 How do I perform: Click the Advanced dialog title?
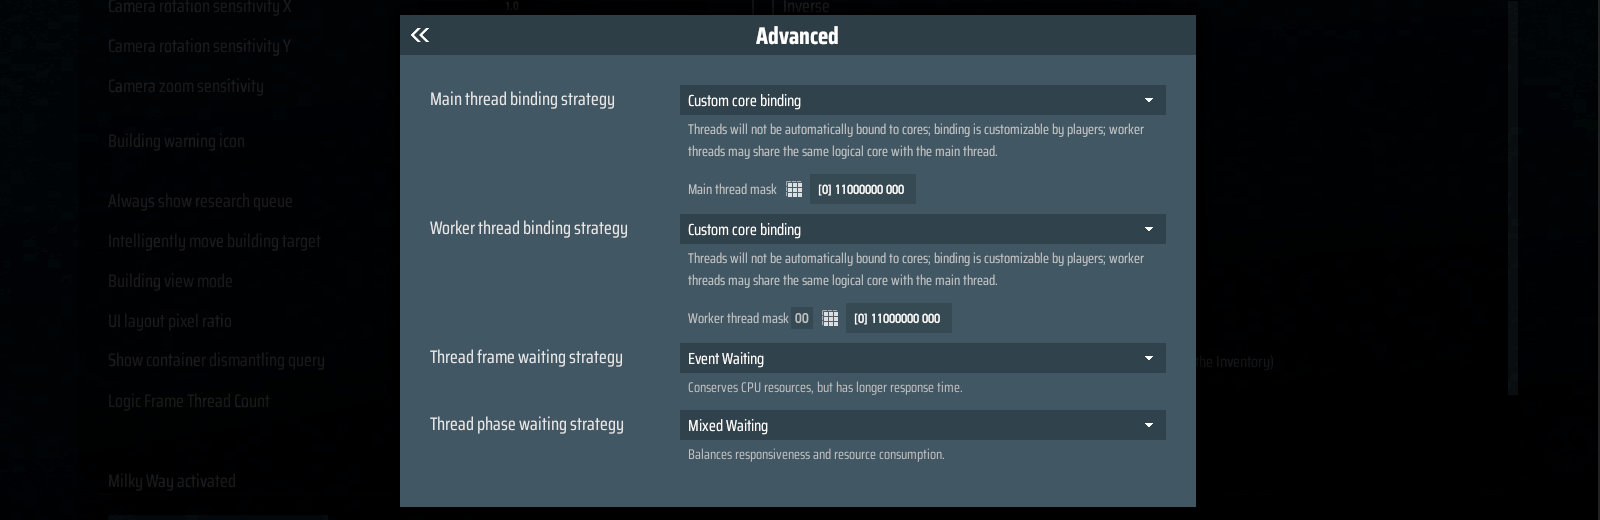(x=797, y=36)
